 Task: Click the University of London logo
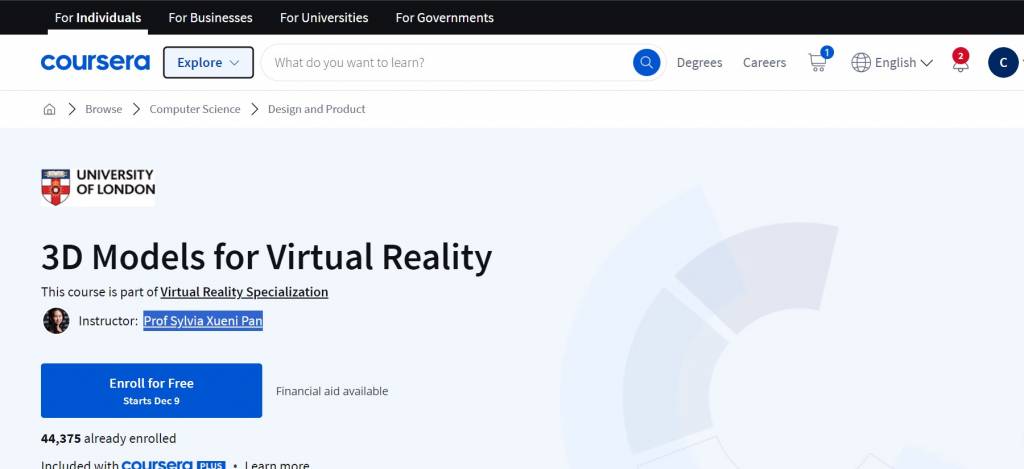click(98, 187)
